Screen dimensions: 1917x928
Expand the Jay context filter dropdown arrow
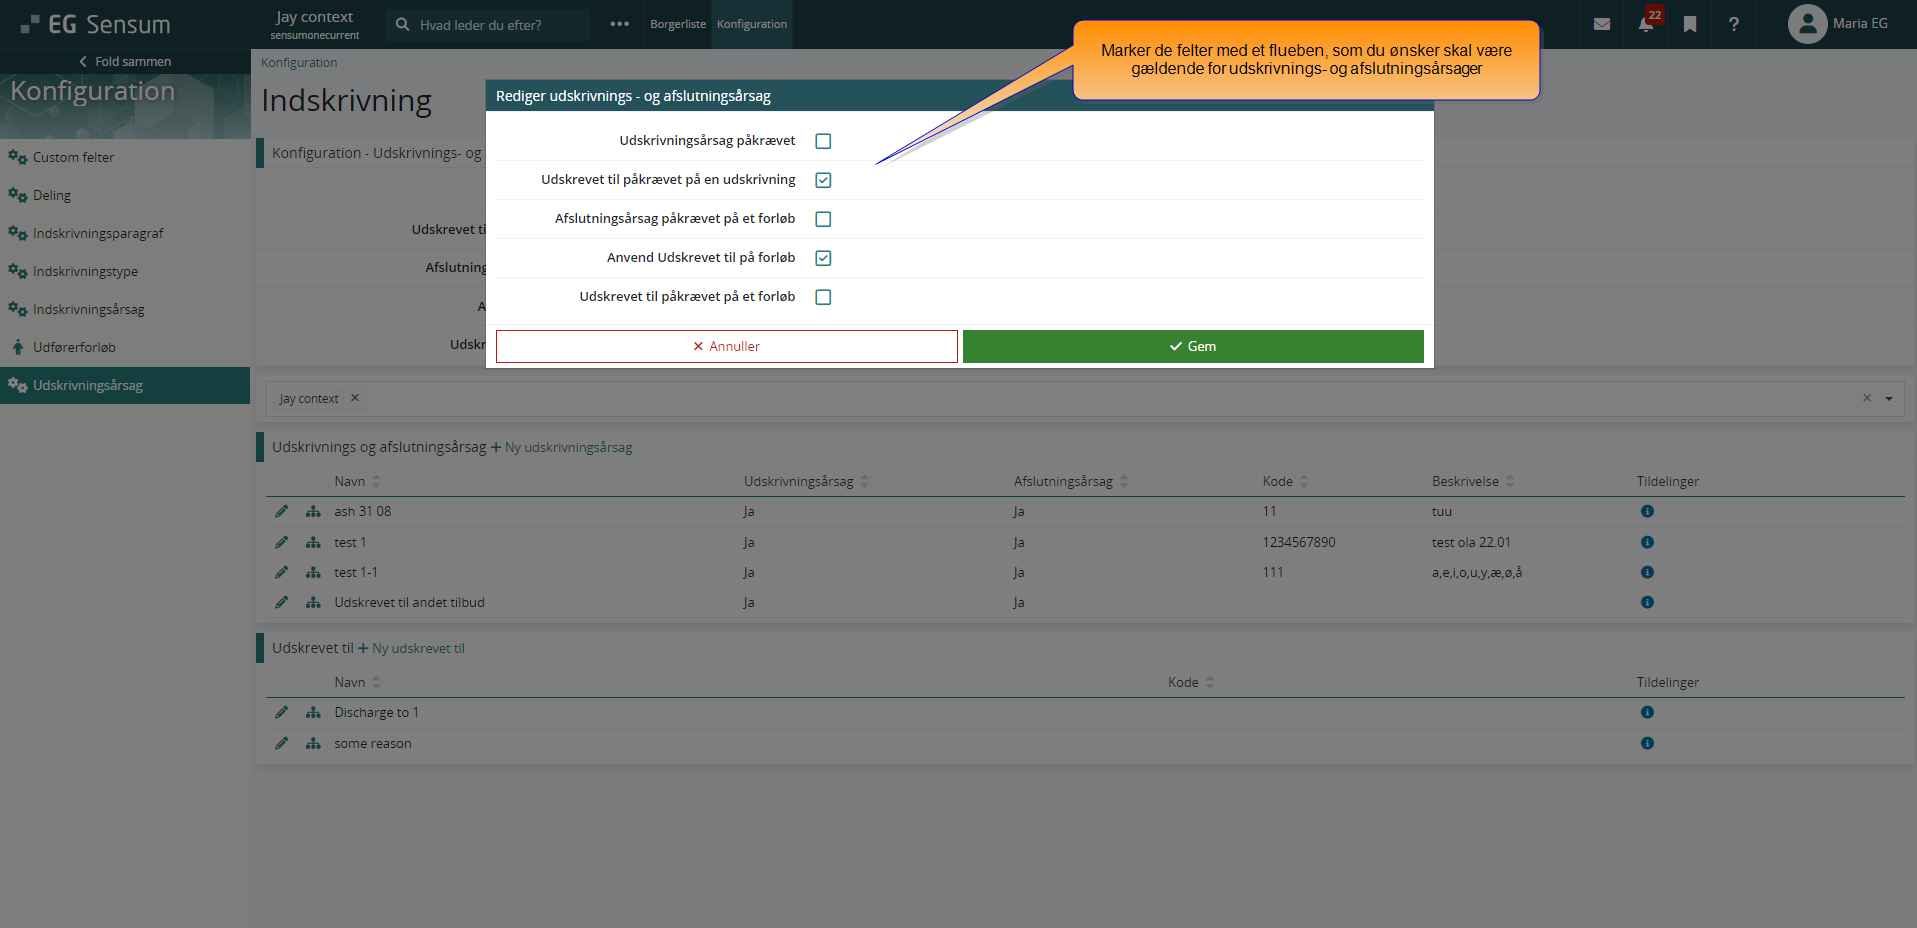point(1888,398)
